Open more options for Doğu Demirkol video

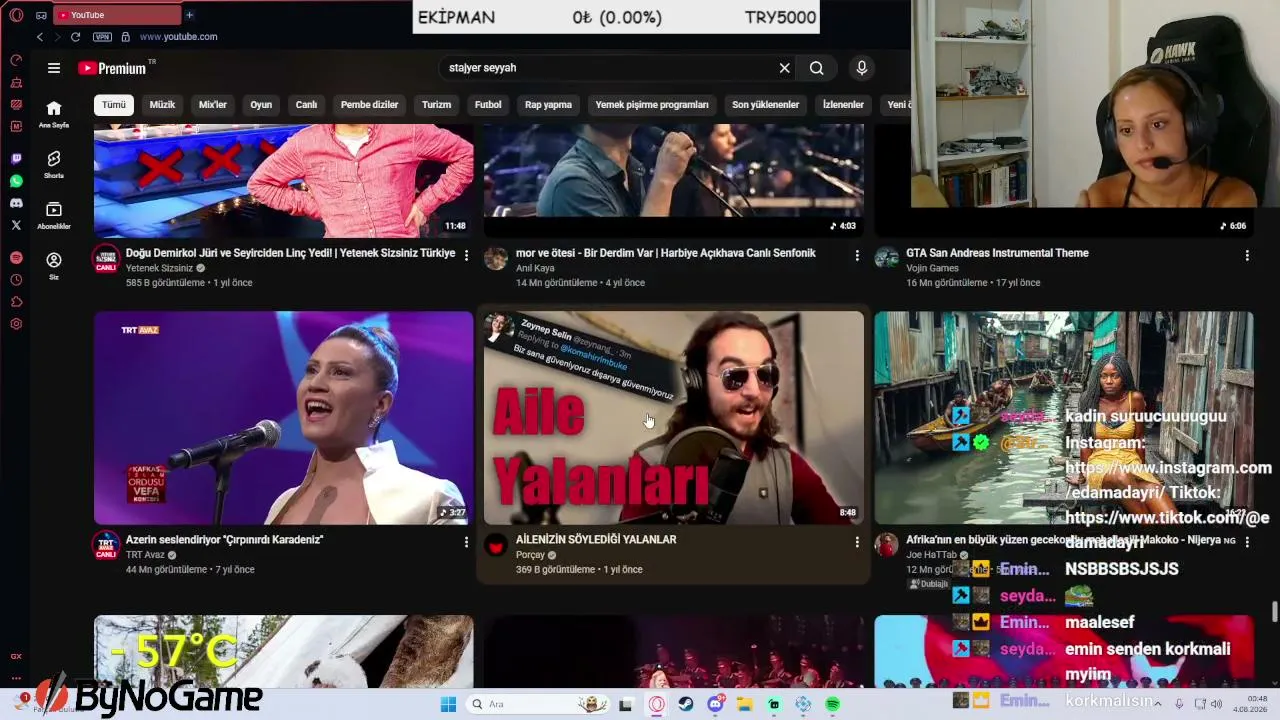tap(466, 256)
